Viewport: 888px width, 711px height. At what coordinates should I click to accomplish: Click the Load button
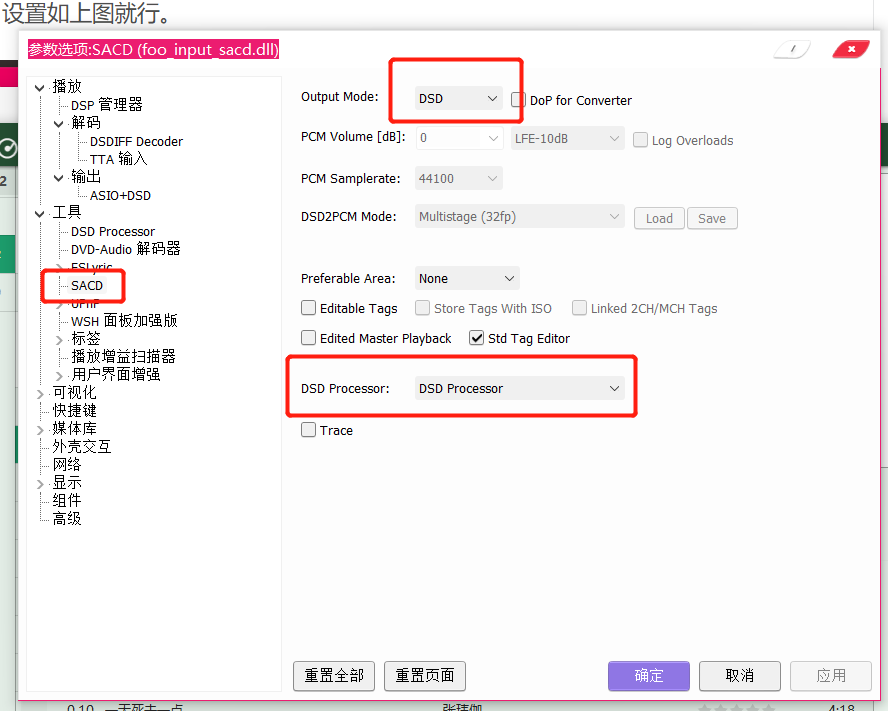659,217
